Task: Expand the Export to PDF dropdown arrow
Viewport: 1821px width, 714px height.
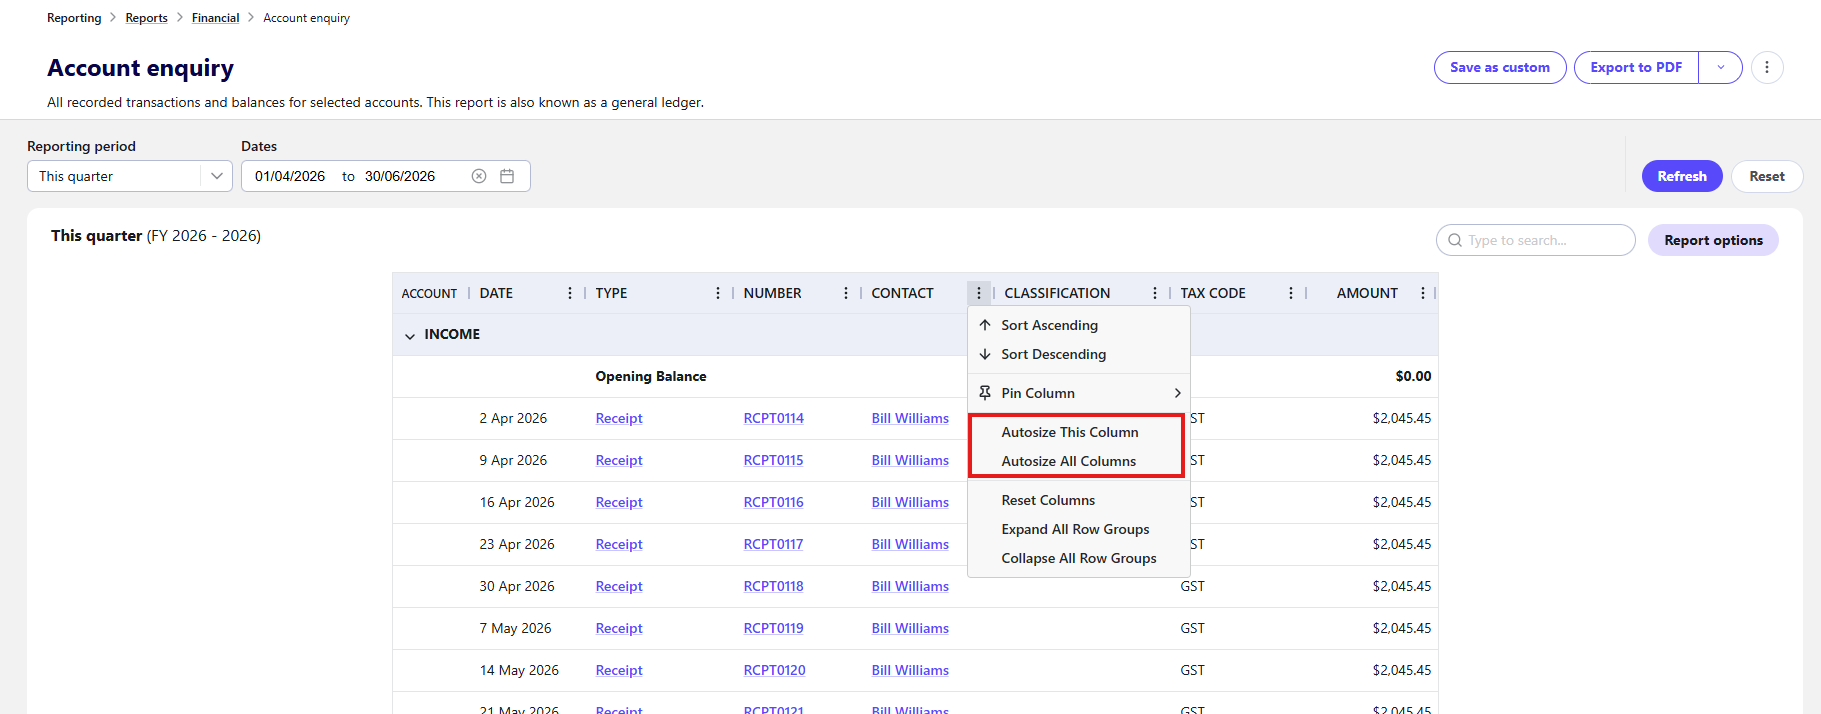Action: tap(1720, 67)
